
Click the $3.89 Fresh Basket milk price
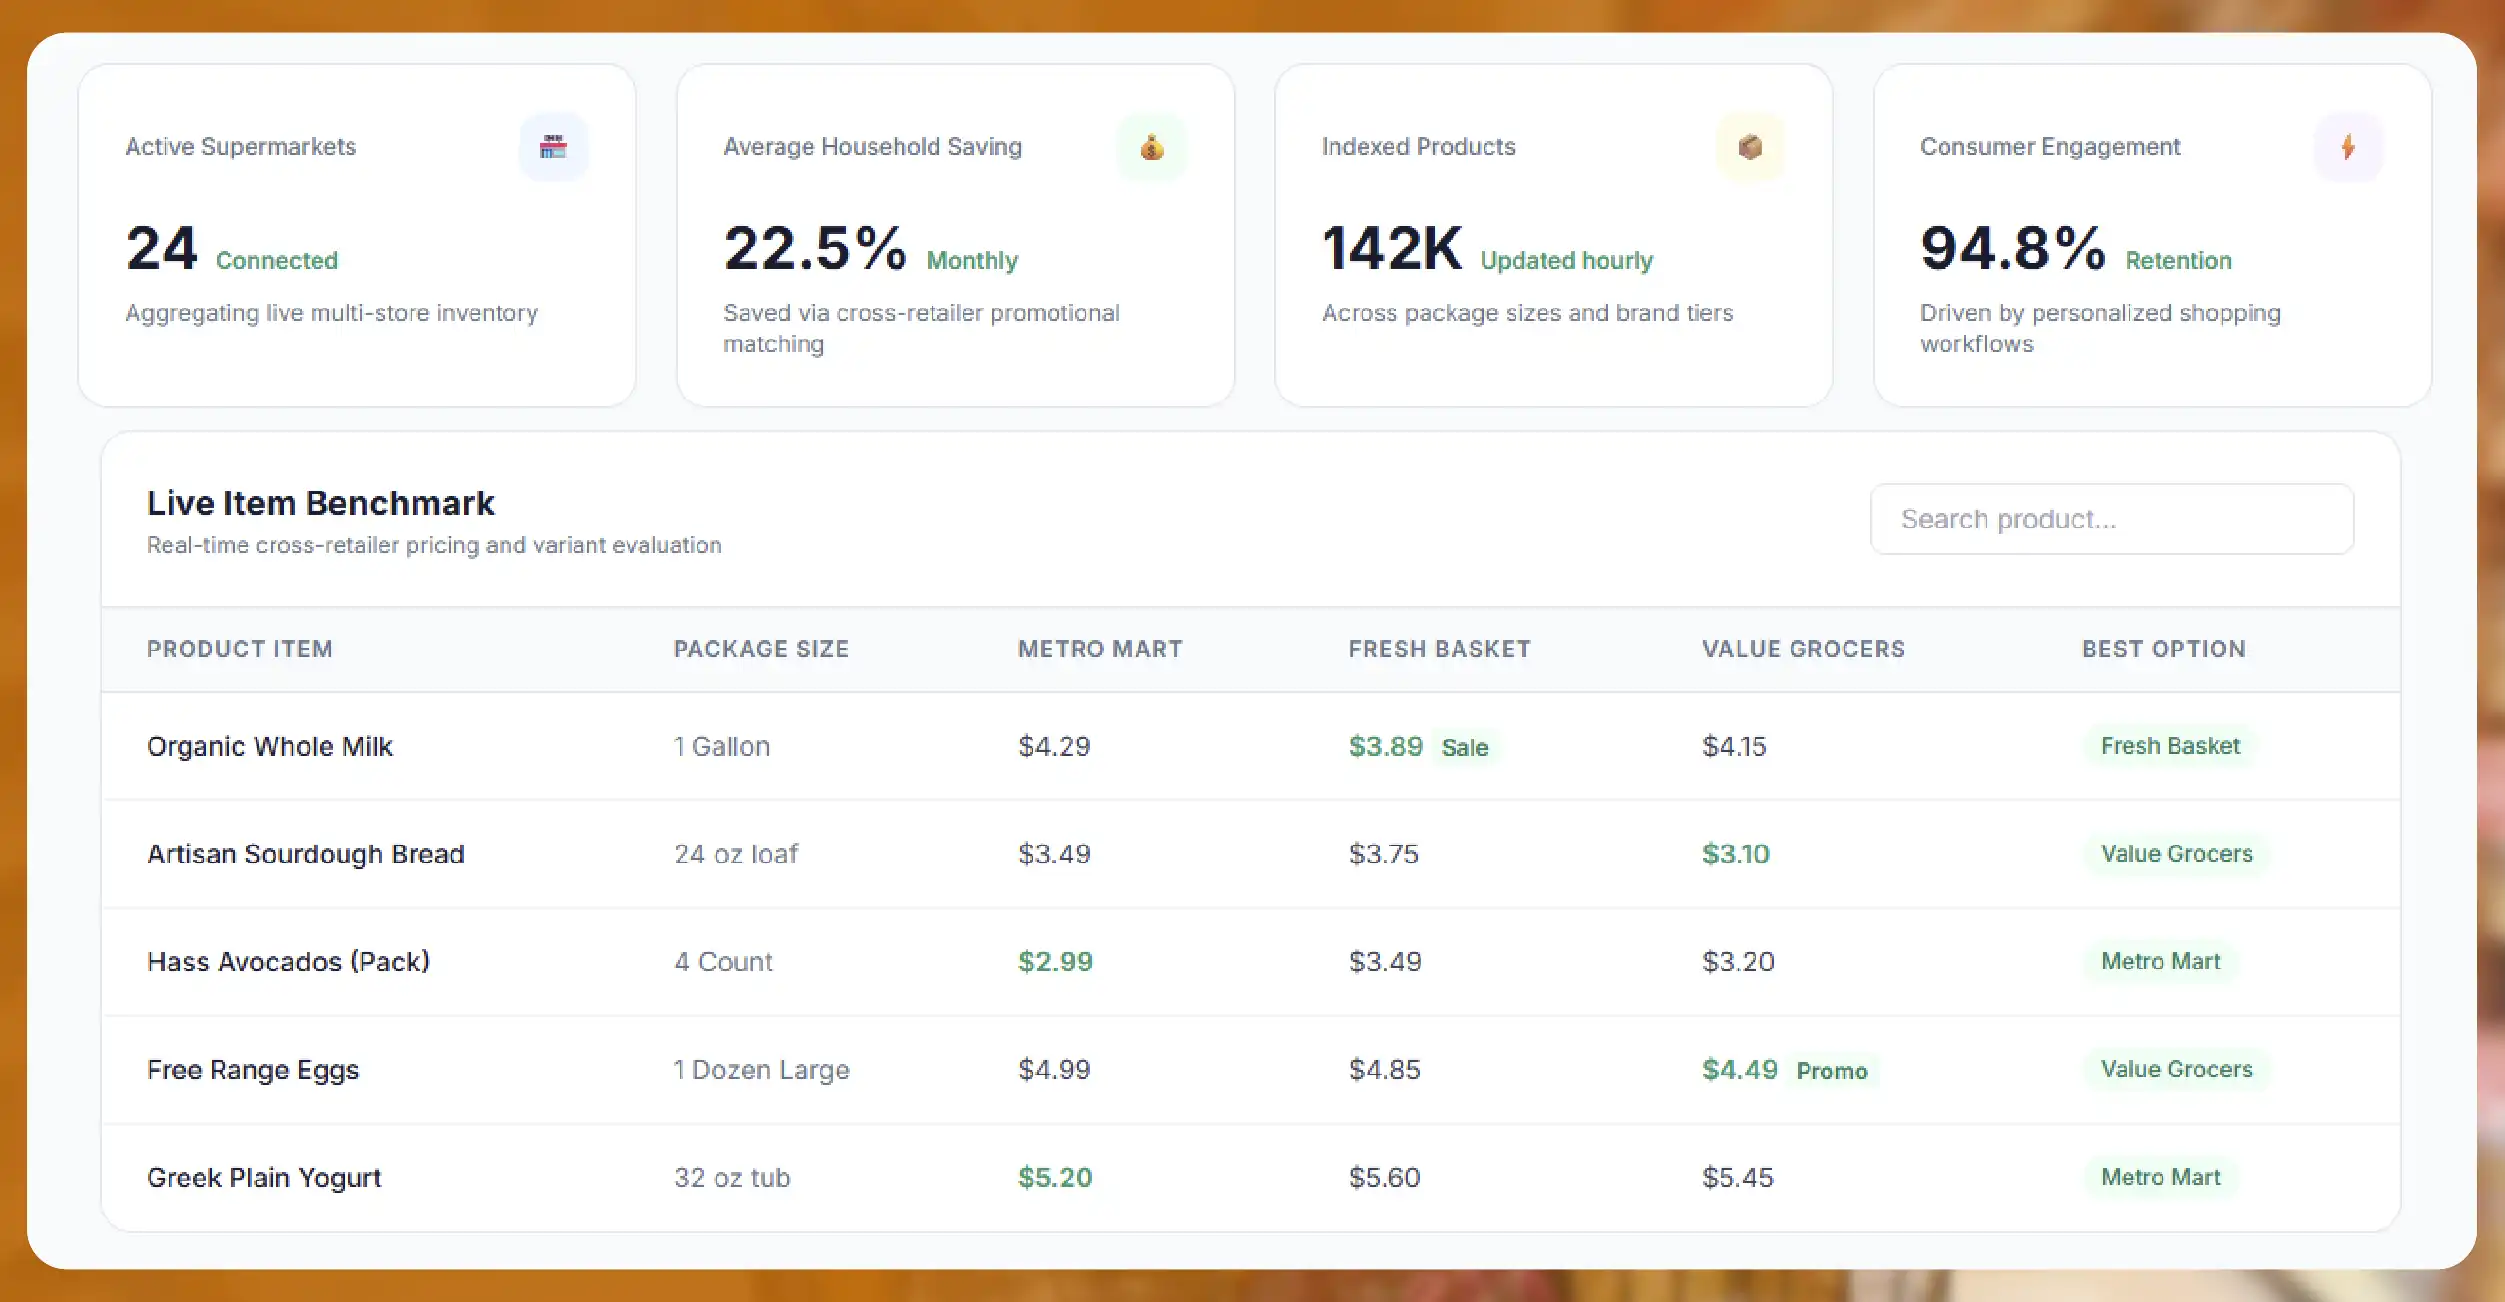(1385, 746)
